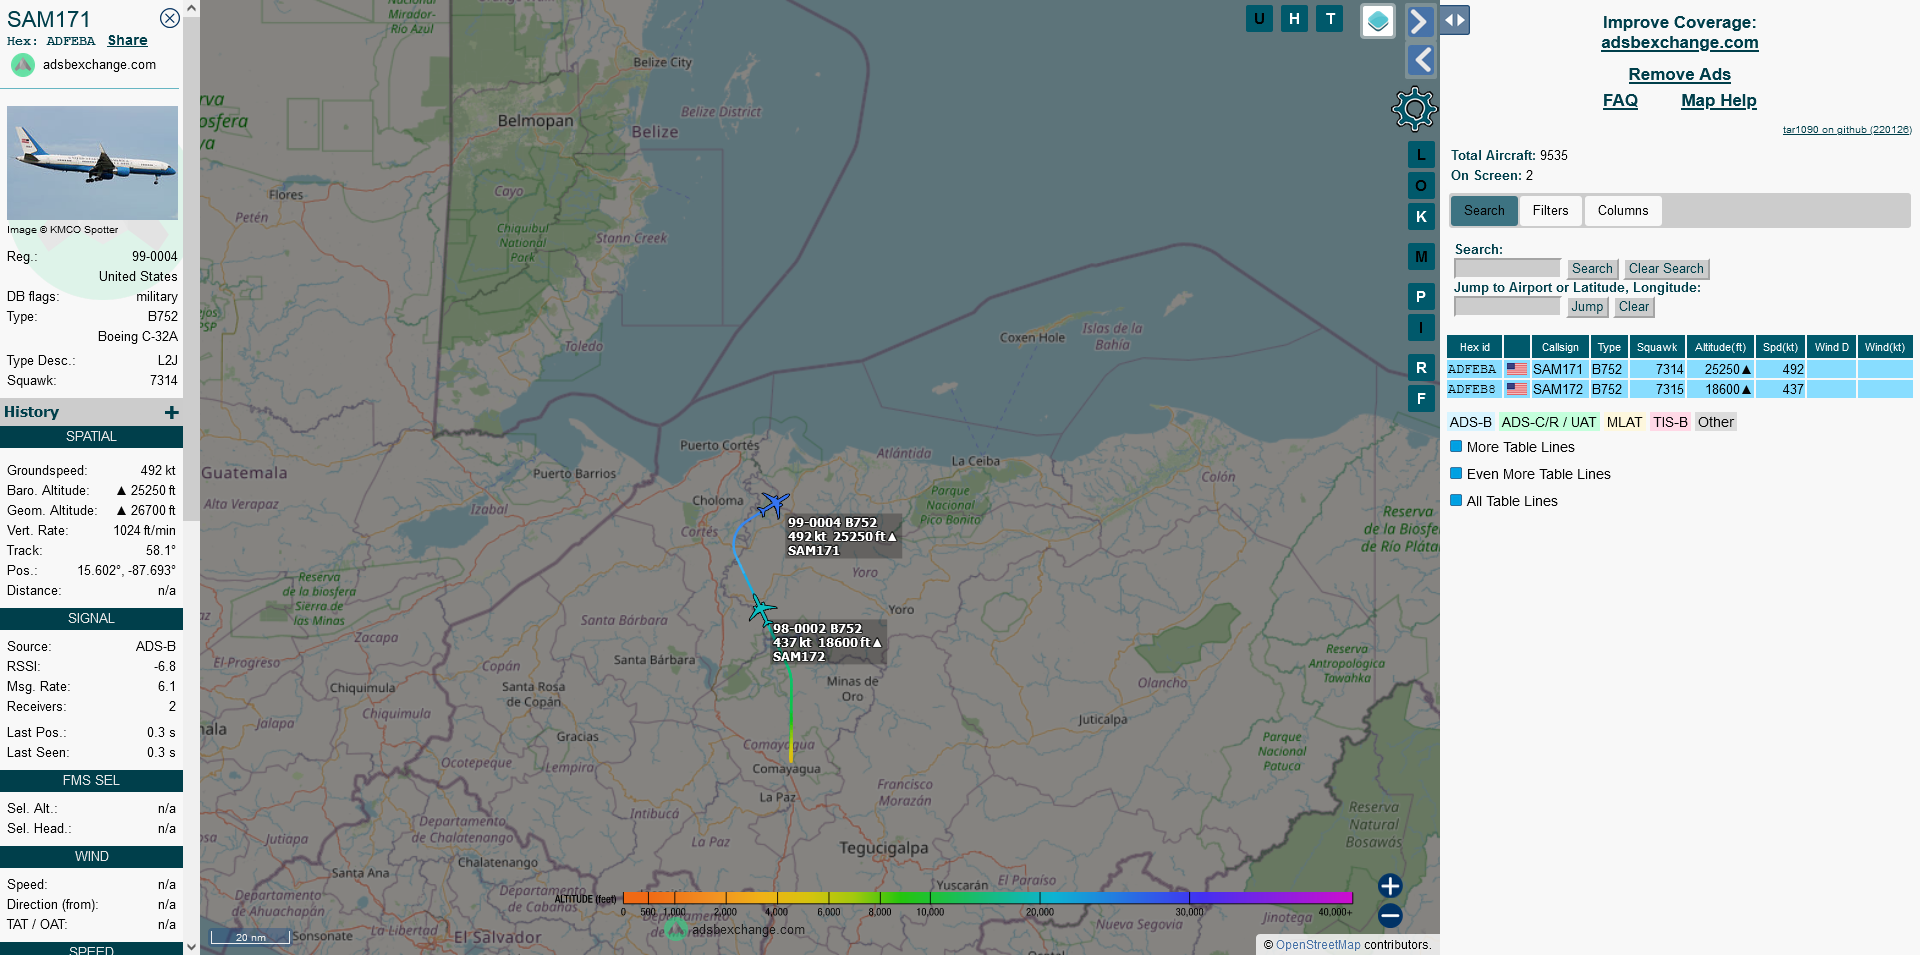Toggle the I map button

(x=1421, y=327)
